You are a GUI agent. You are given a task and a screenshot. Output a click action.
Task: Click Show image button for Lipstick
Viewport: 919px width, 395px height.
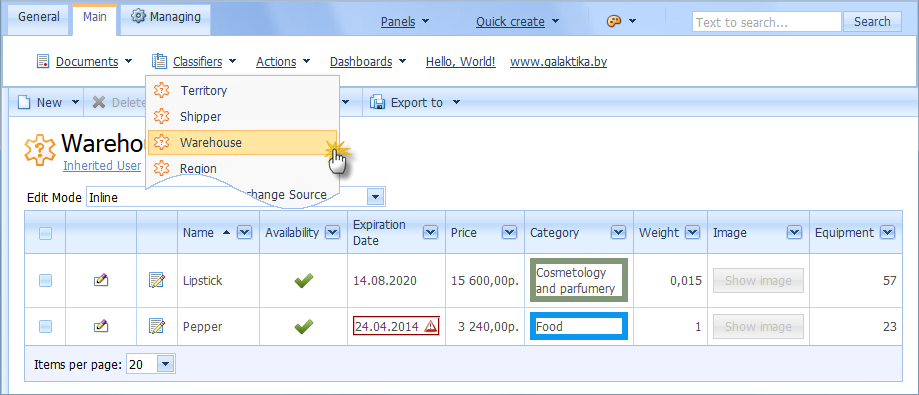(758, 281)
